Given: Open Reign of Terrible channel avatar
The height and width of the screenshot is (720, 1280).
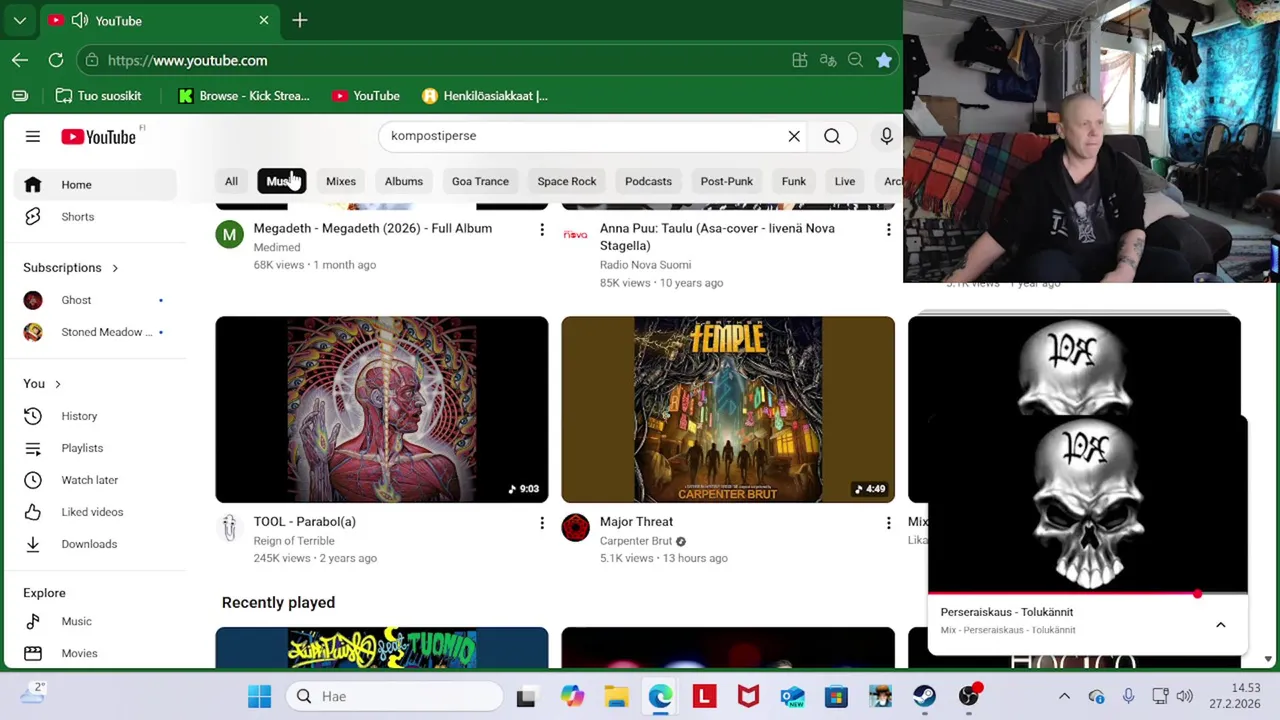Looking at the screenshot, I should pyautogui.click(x=230, y=528).
